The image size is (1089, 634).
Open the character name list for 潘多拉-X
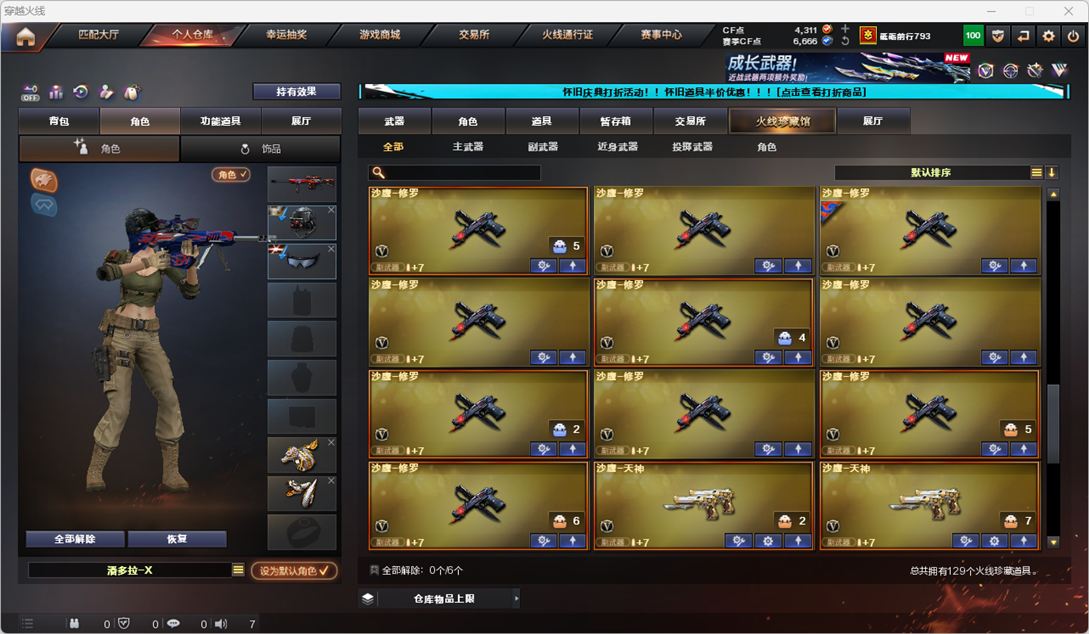(x=238, y=569)
